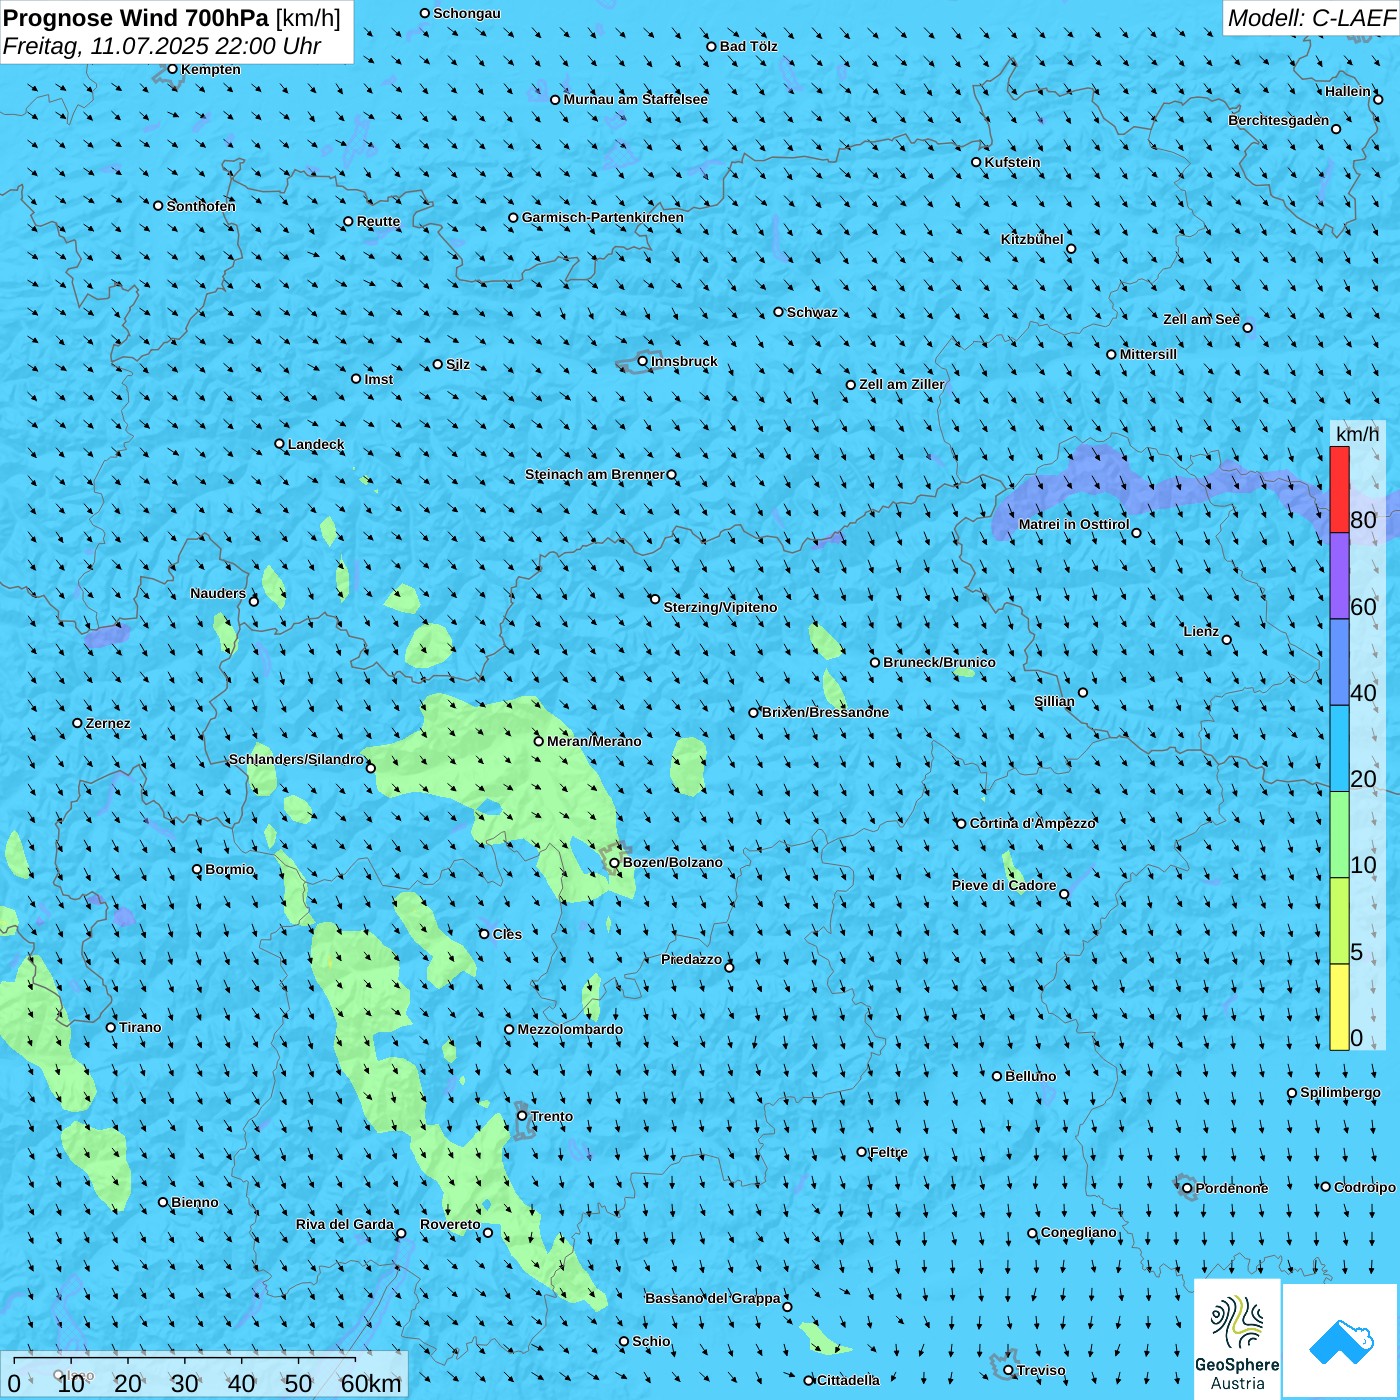This screenshot has height=1400, width=1400.
Task: Click the Cortina d'Ampezzo location dot
Action: (962, 823)
